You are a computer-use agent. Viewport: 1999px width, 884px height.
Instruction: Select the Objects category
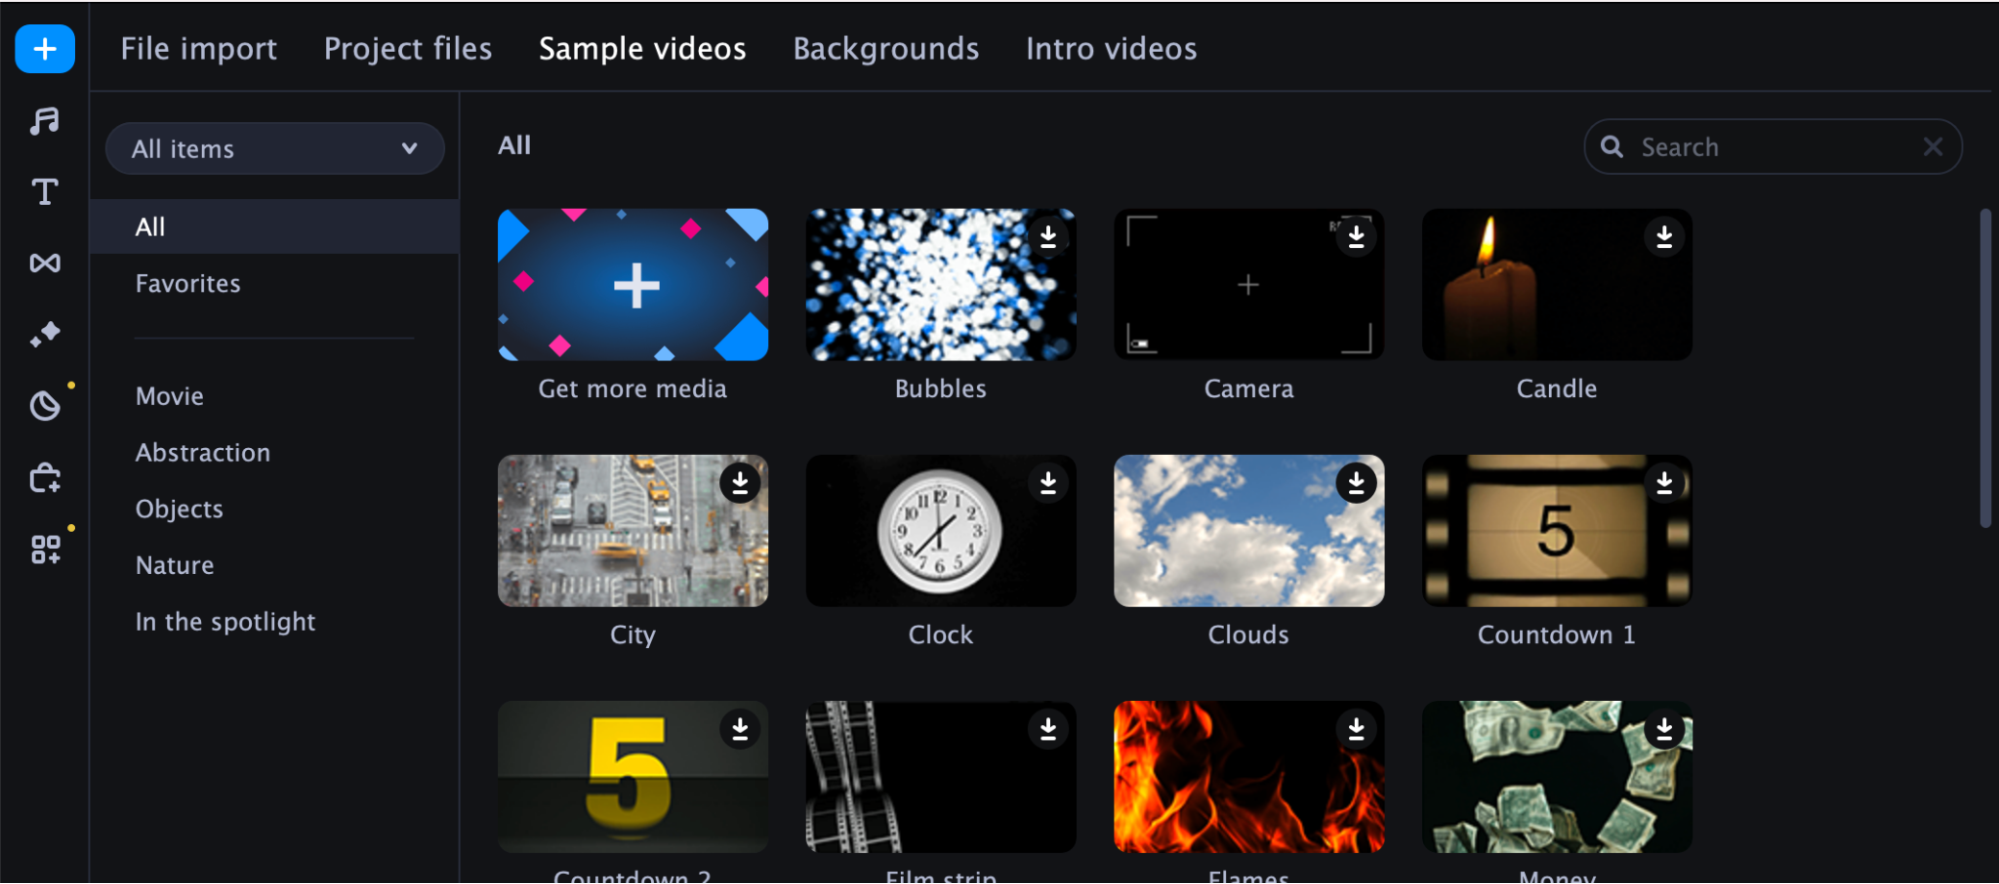pos(180,509)
